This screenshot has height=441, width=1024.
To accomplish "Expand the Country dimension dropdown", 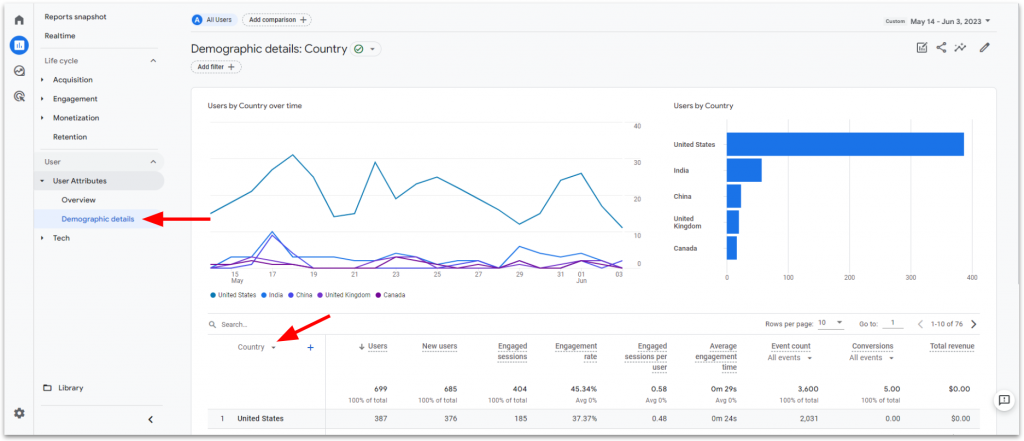I will (273, 348).
